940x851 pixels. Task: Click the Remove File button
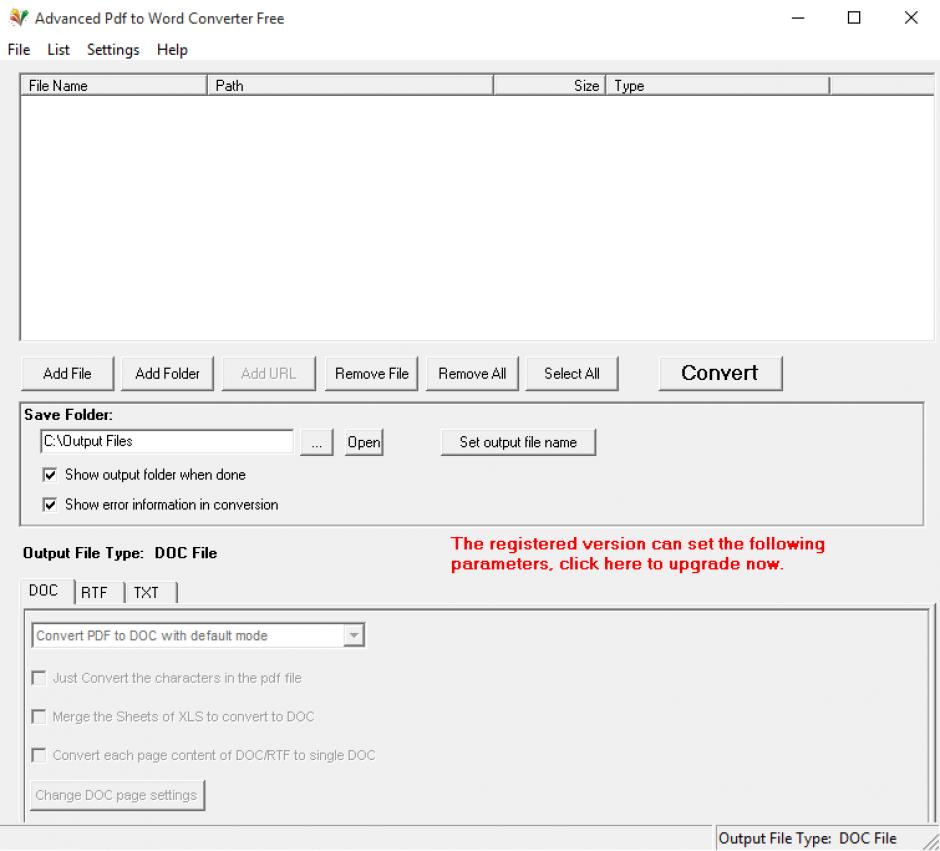(372, 374)
